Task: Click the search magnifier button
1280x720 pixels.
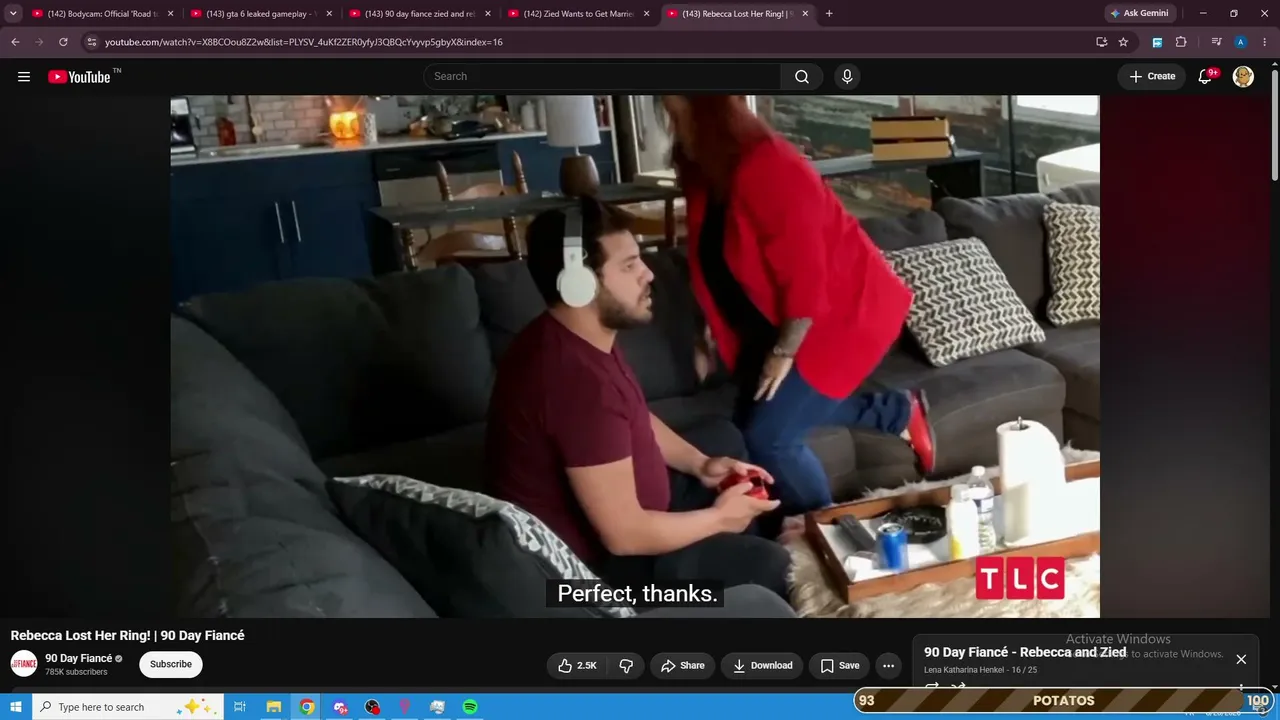Action: click(x=802, y=77)
